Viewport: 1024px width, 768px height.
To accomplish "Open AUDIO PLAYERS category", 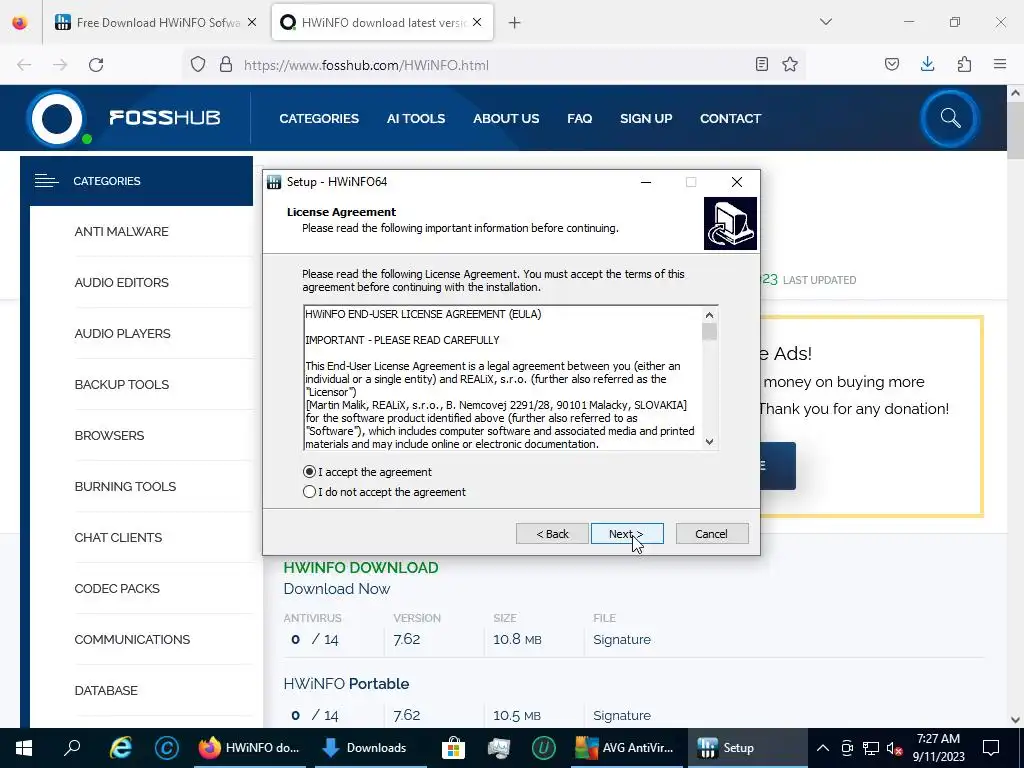I will [x=122, y=334].
